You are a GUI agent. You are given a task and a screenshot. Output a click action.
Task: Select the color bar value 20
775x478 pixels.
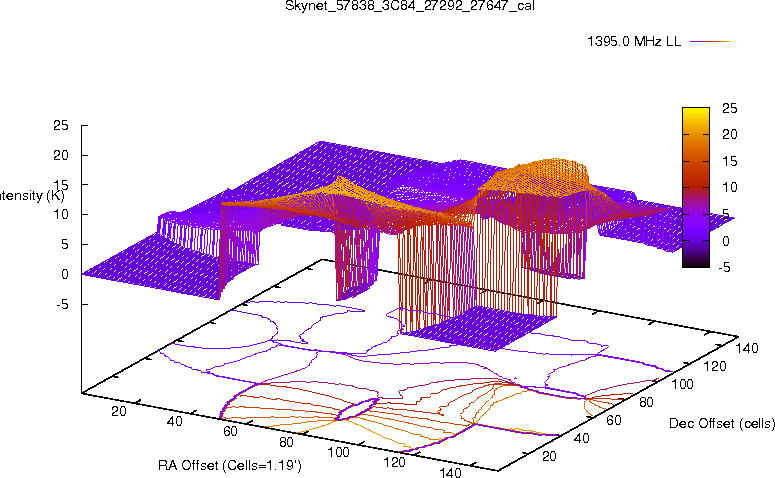(730, 134)
